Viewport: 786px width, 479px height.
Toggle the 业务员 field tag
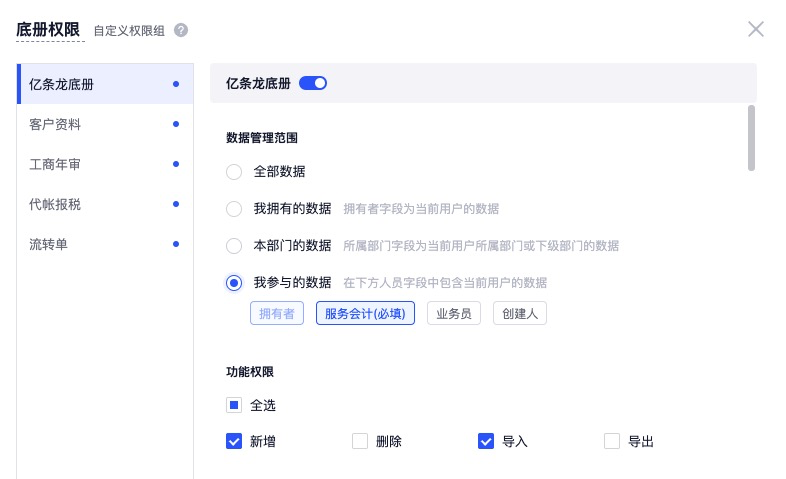tap(454, 313)
